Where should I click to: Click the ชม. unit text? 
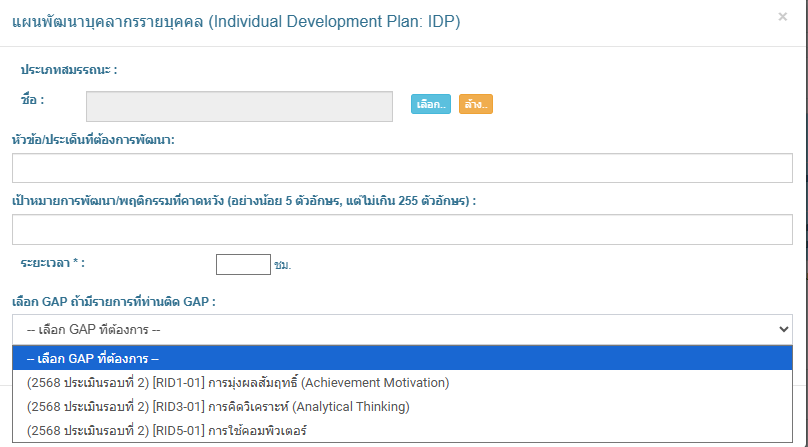coord(283,266)
